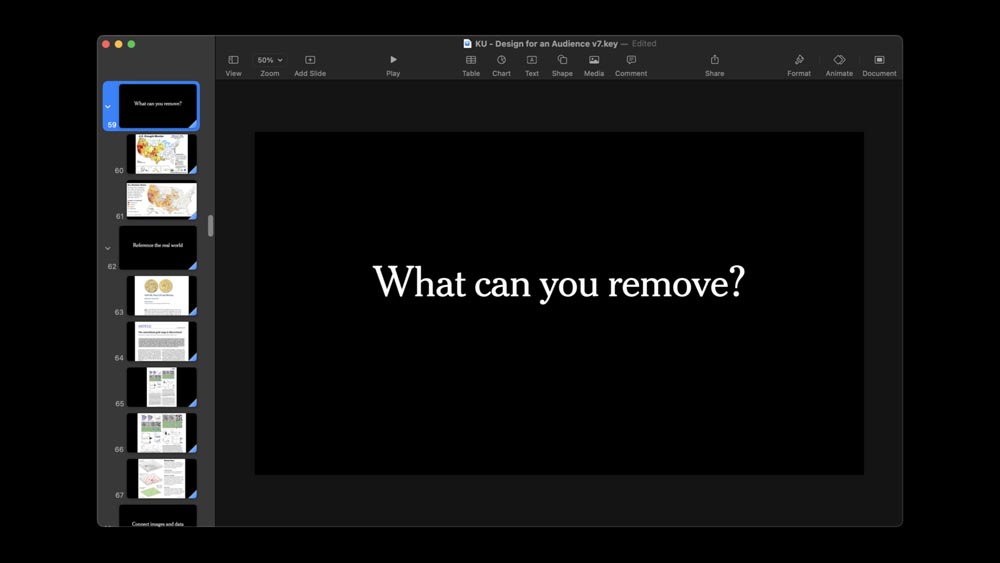Collapse the slide 59 group
This screenshot has width=1000, height=563.
tap(108, 106)
